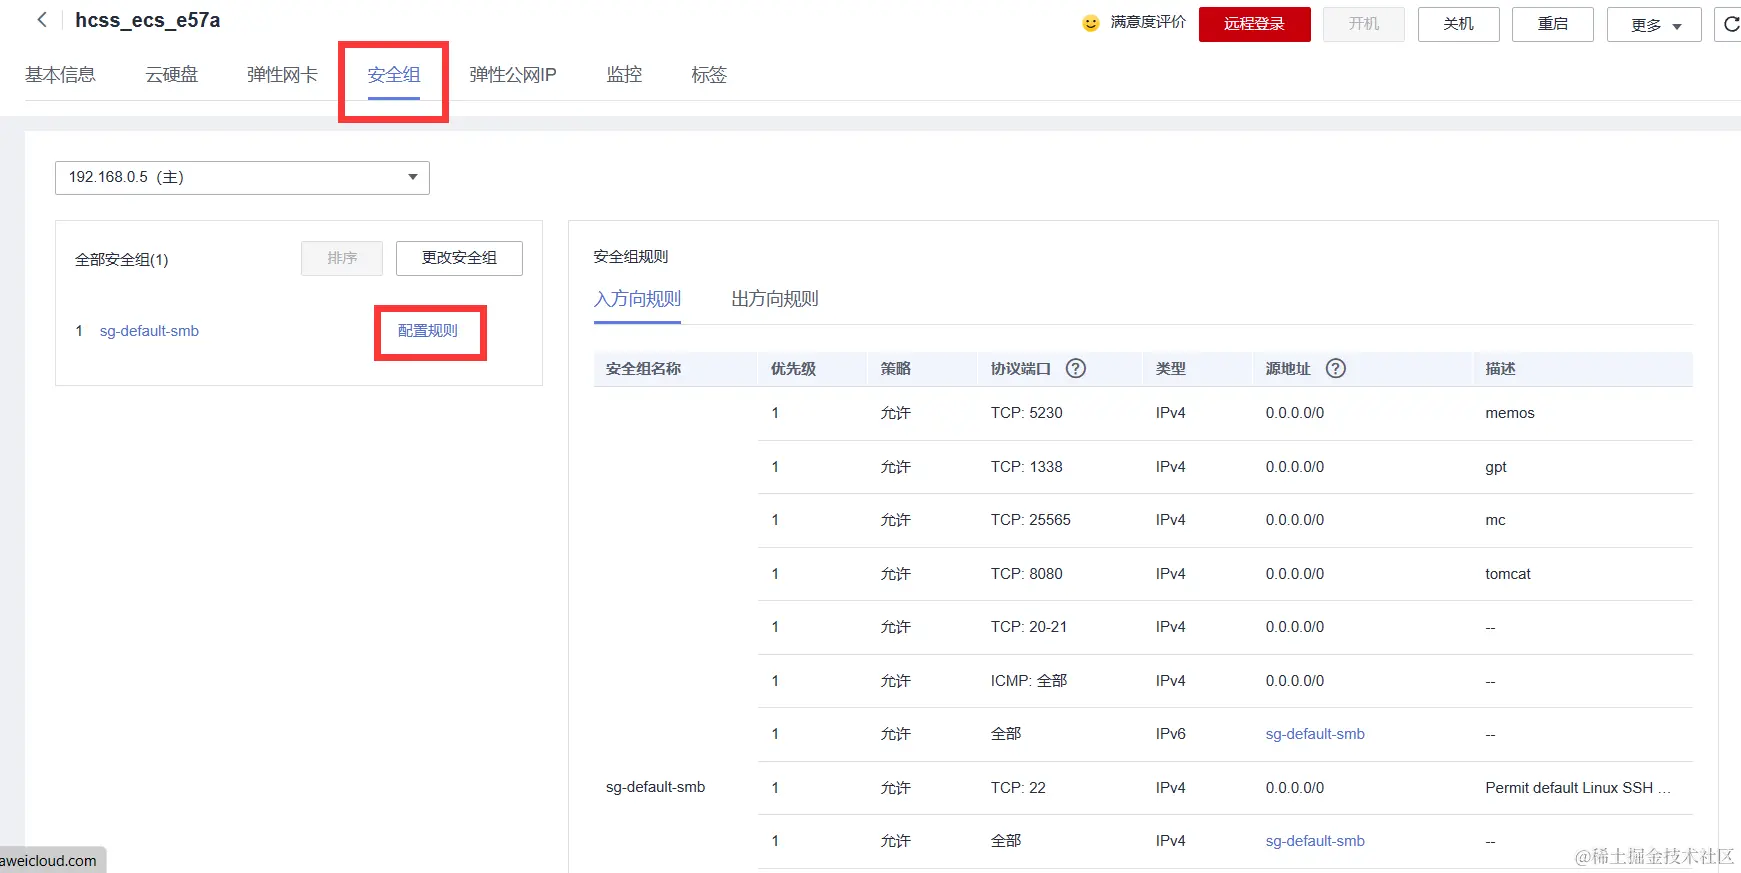Click the IPv6 type cell
Screen dimensions: 1741x873
point(1171,734)
